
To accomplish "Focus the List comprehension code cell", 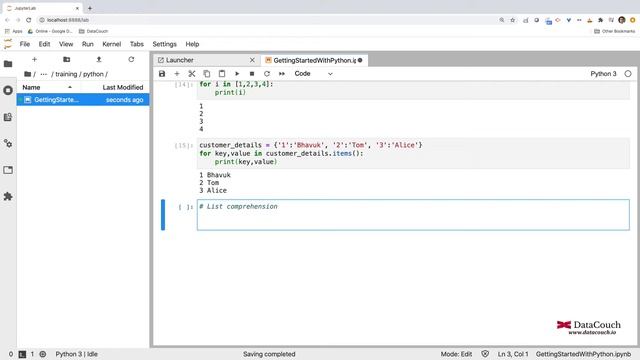I will coord(413,215).
